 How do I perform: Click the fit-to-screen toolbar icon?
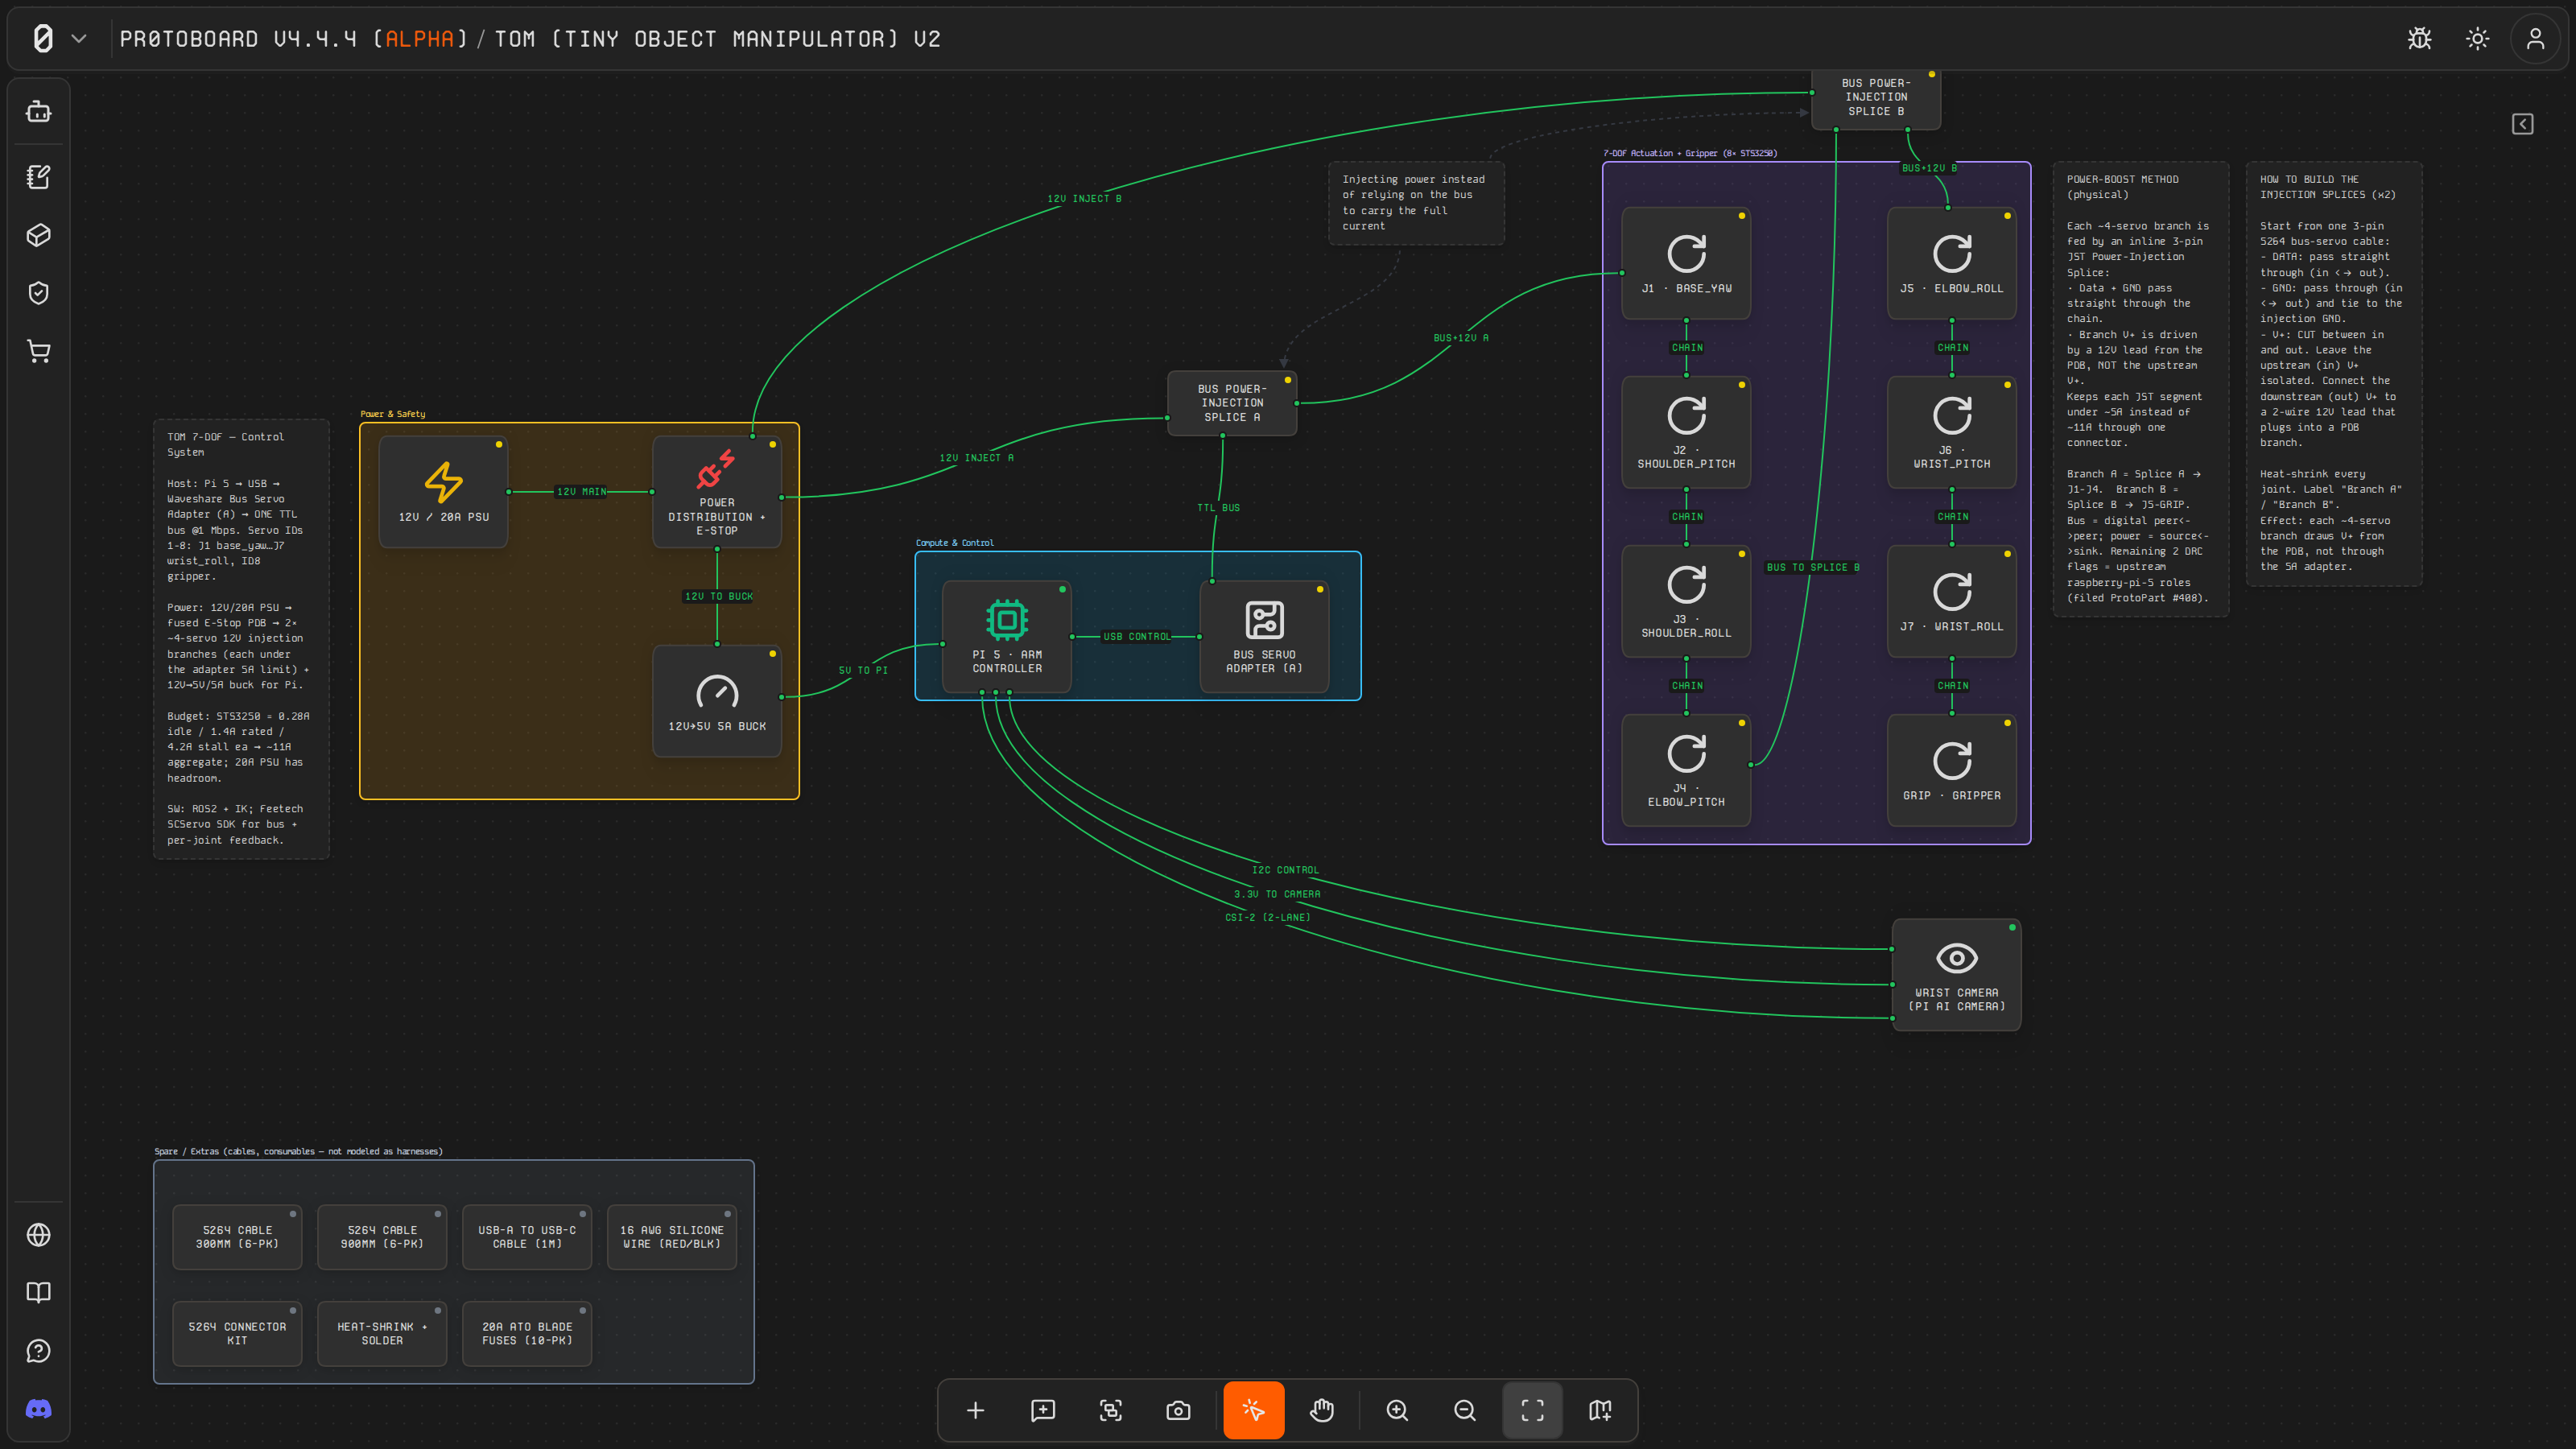[x=1532, y=1410]
